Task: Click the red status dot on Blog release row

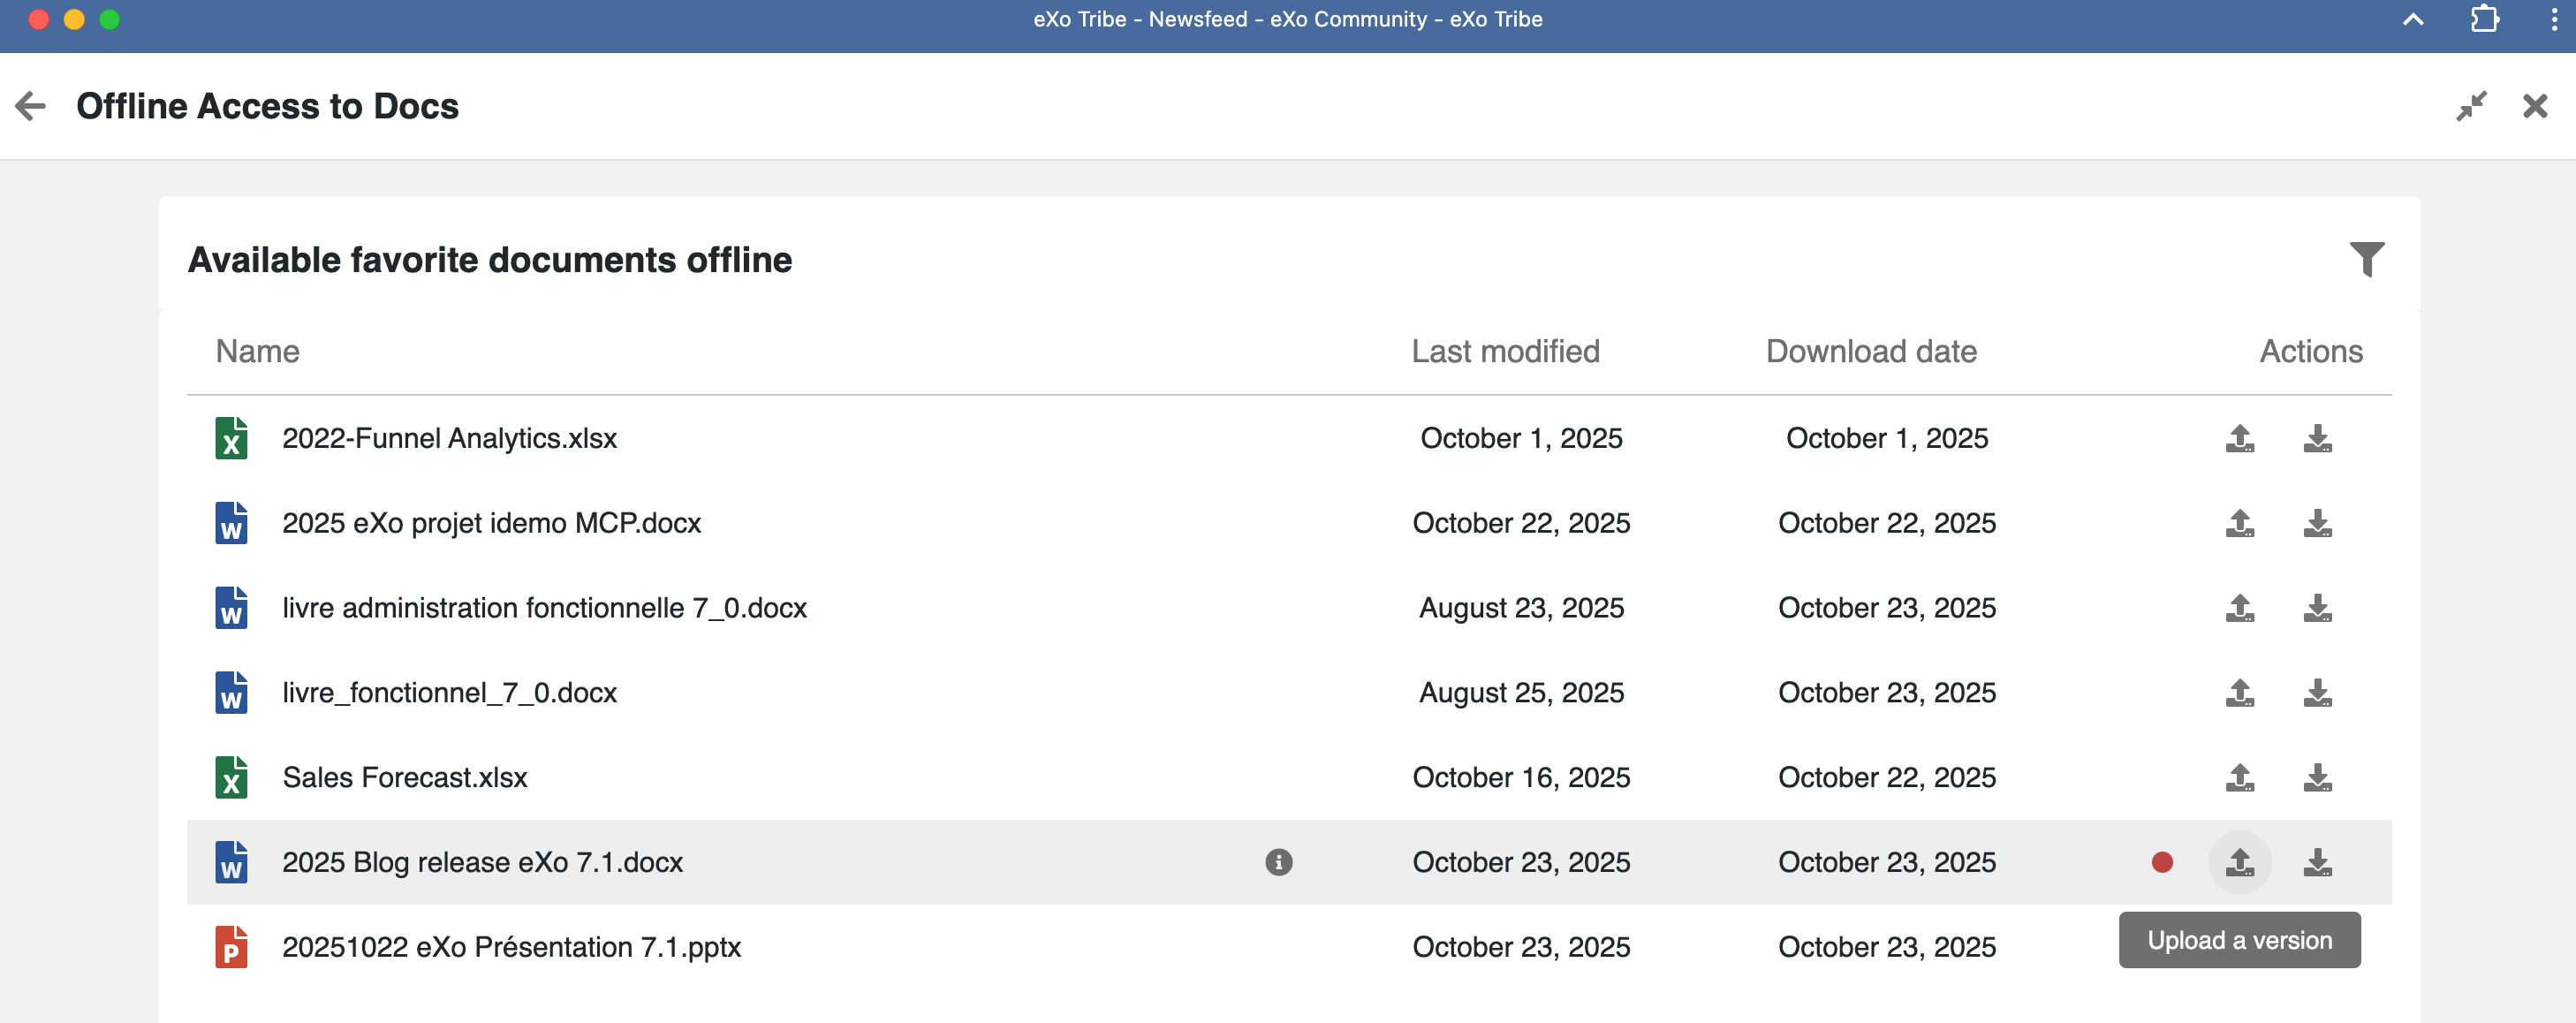Action: click(x=2162, y=862)
